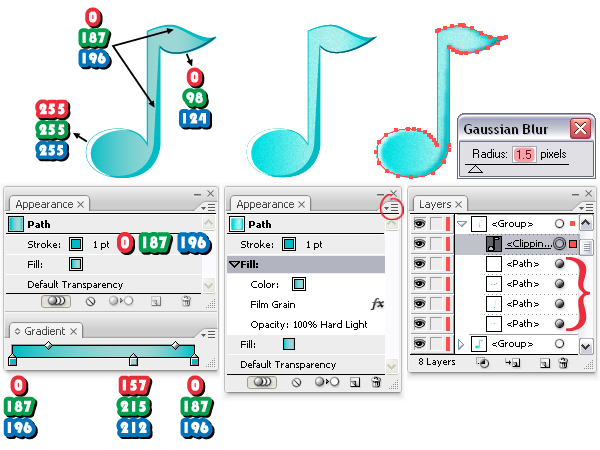Open the Gradient panel flyout menu icon
Viewport: 600px width, 450px height.
point(208,335)
